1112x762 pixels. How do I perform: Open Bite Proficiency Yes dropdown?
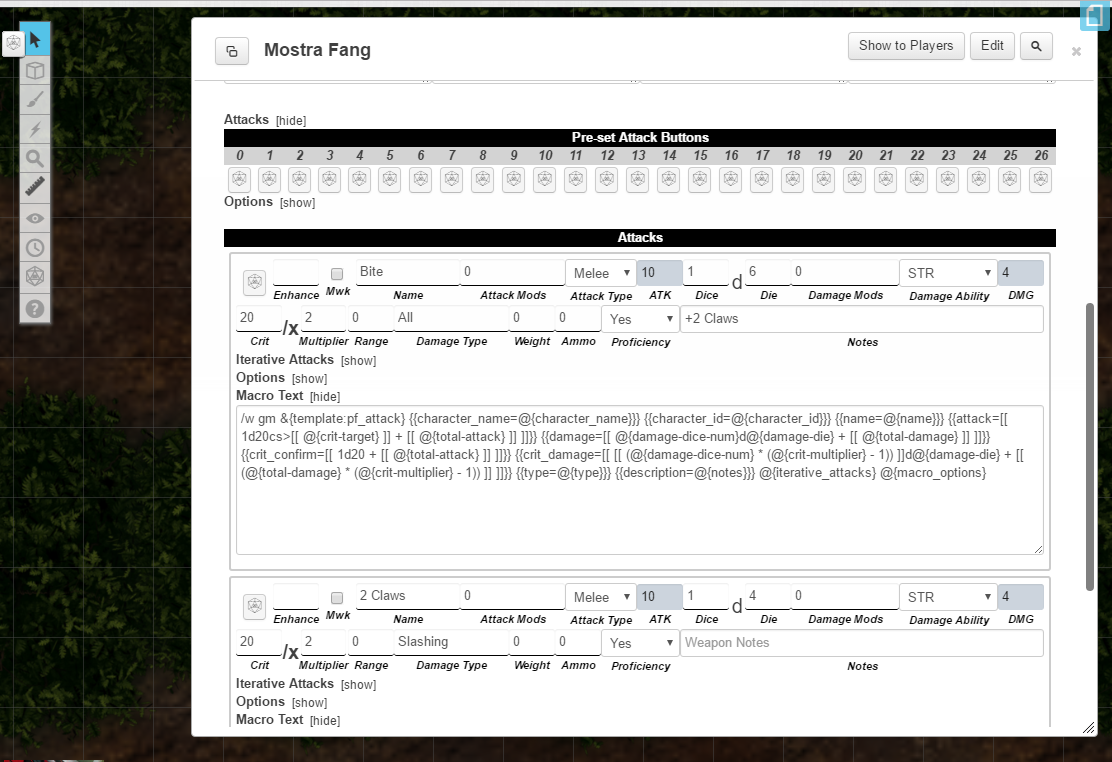click(x=640, y=319)
